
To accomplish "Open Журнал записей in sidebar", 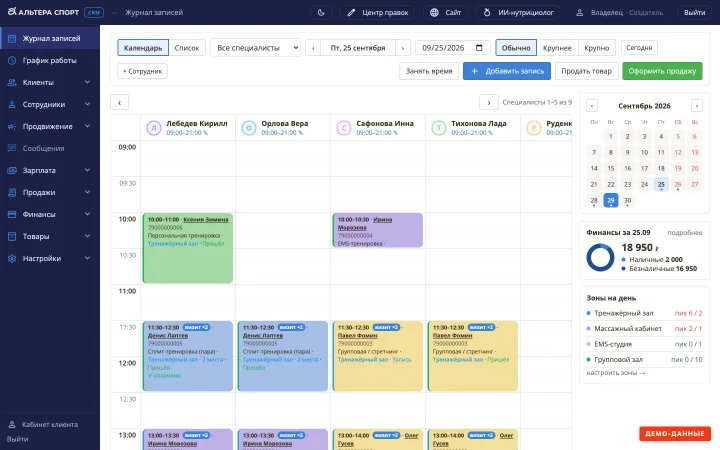I will pyautogui.click(x=50, y=38).
